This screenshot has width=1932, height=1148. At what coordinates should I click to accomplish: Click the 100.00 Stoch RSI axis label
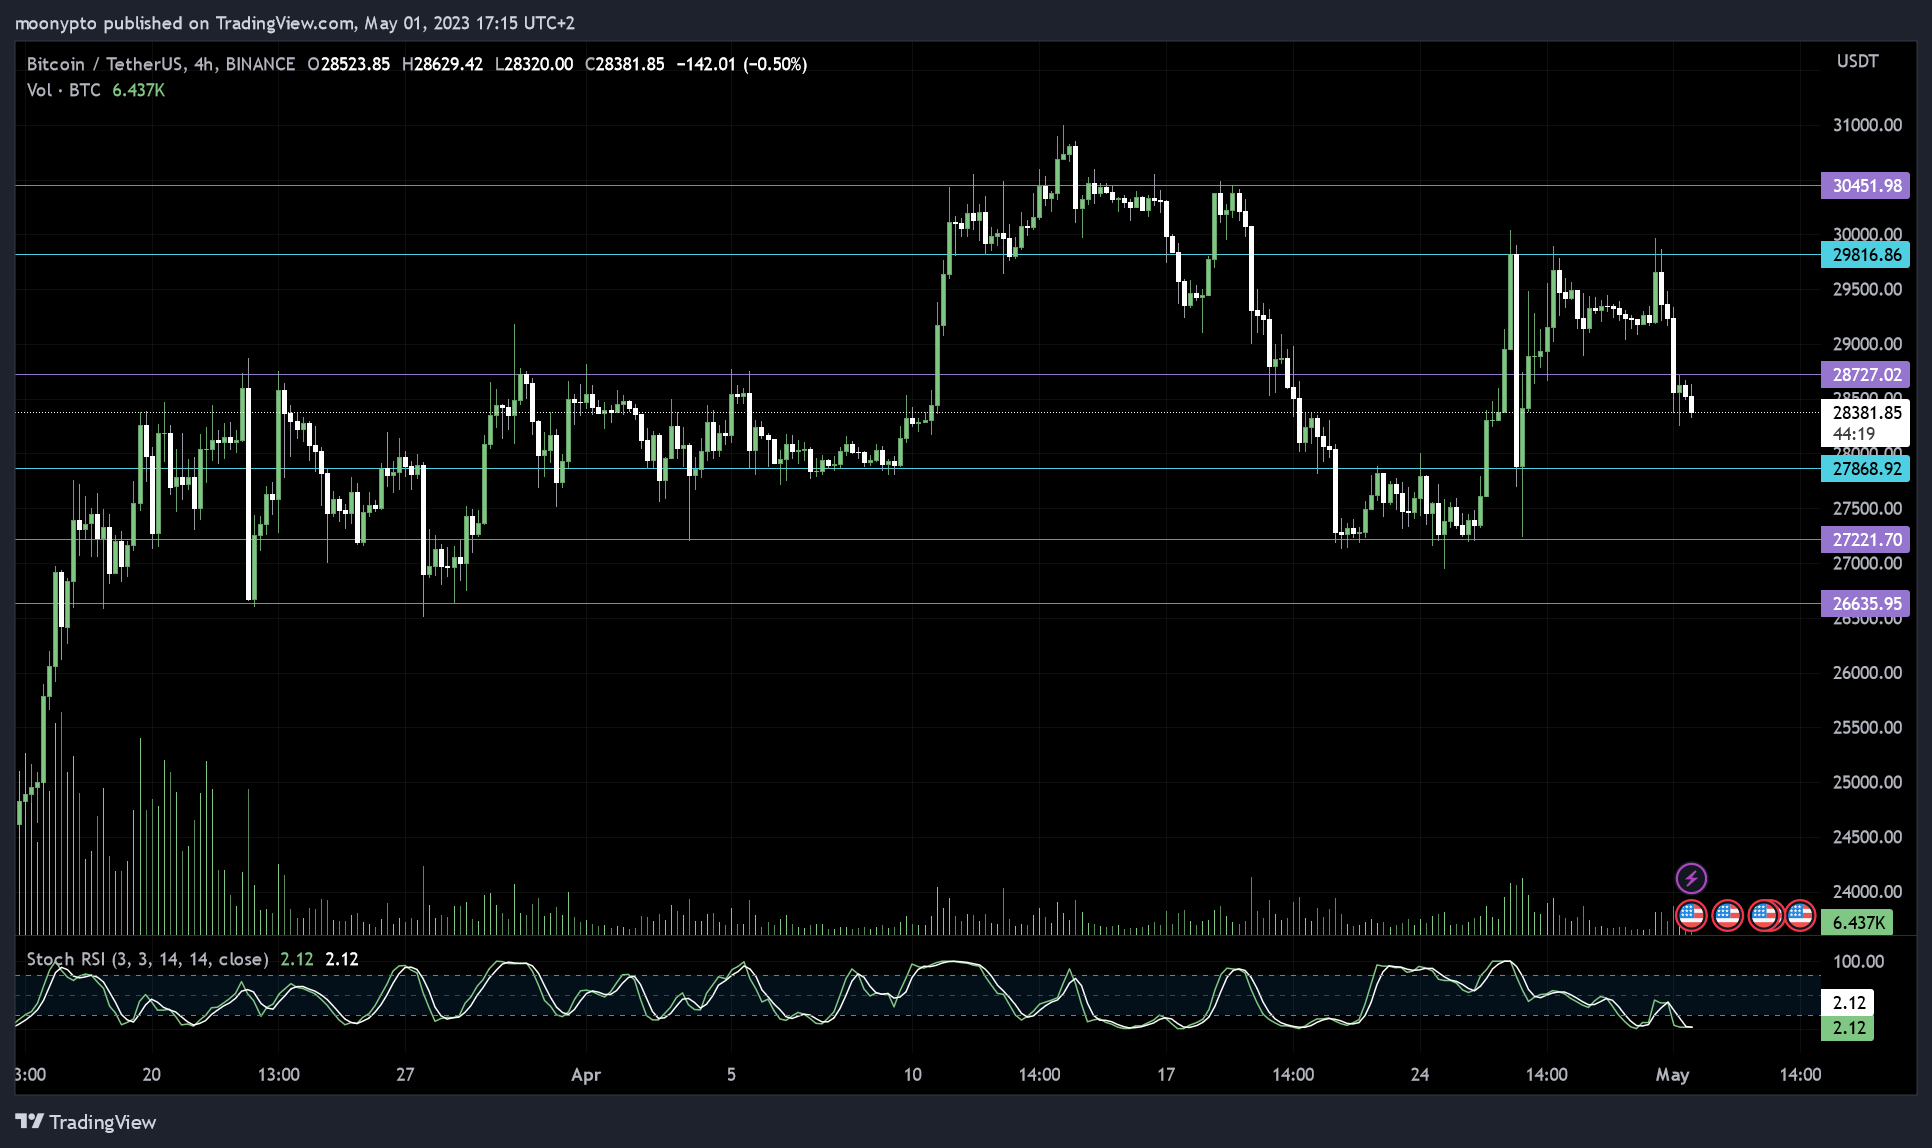[1858, 961]
